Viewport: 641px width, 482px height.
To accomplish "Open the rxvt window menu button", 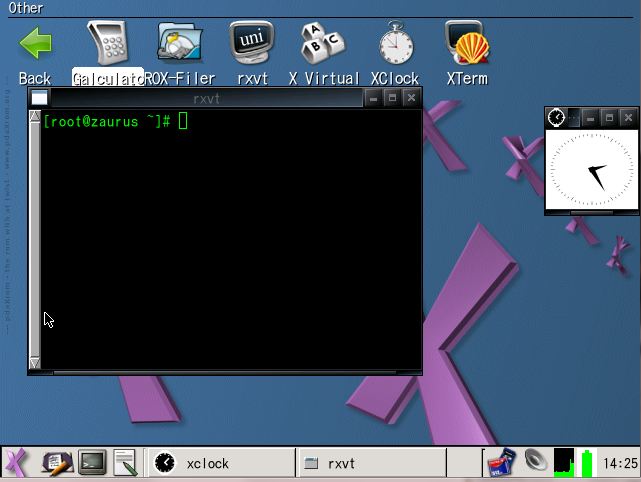I will pos(39,98).
